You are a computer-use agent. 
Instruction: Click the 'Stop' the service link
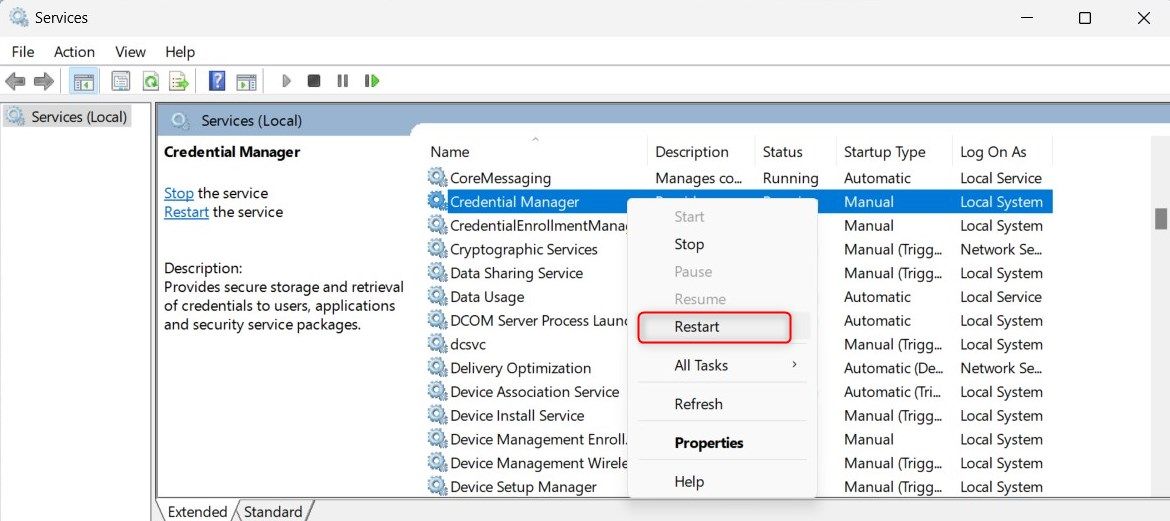pyautogui.click(x=179, y=193)
